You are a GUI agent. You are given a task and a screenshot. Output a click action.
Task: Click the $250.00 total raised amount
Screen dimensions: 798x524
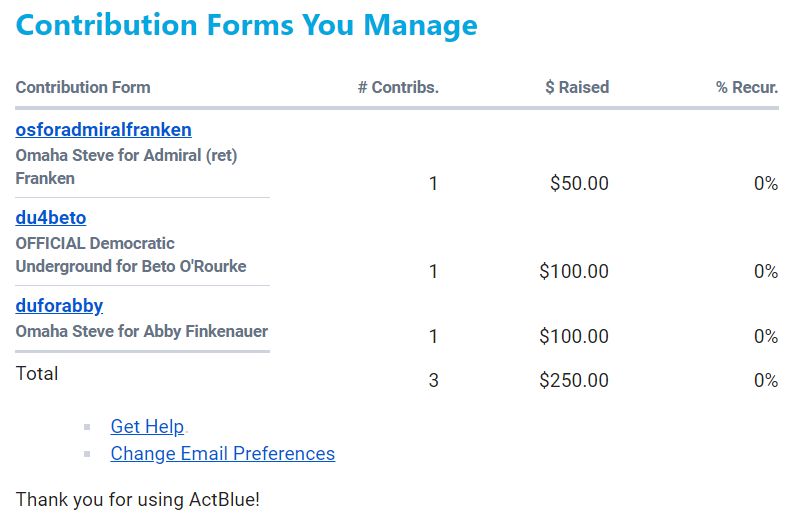coord(573,381)
